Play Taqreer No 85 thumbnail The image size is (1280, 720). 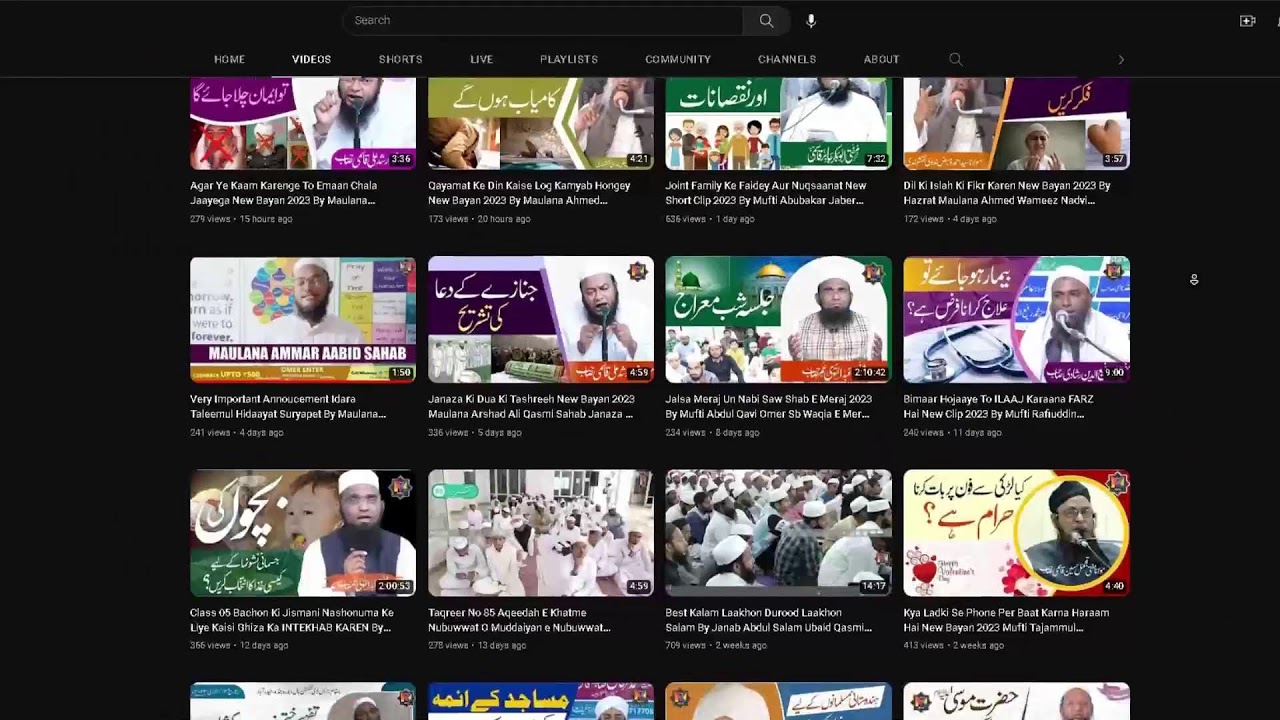(541, 533)
